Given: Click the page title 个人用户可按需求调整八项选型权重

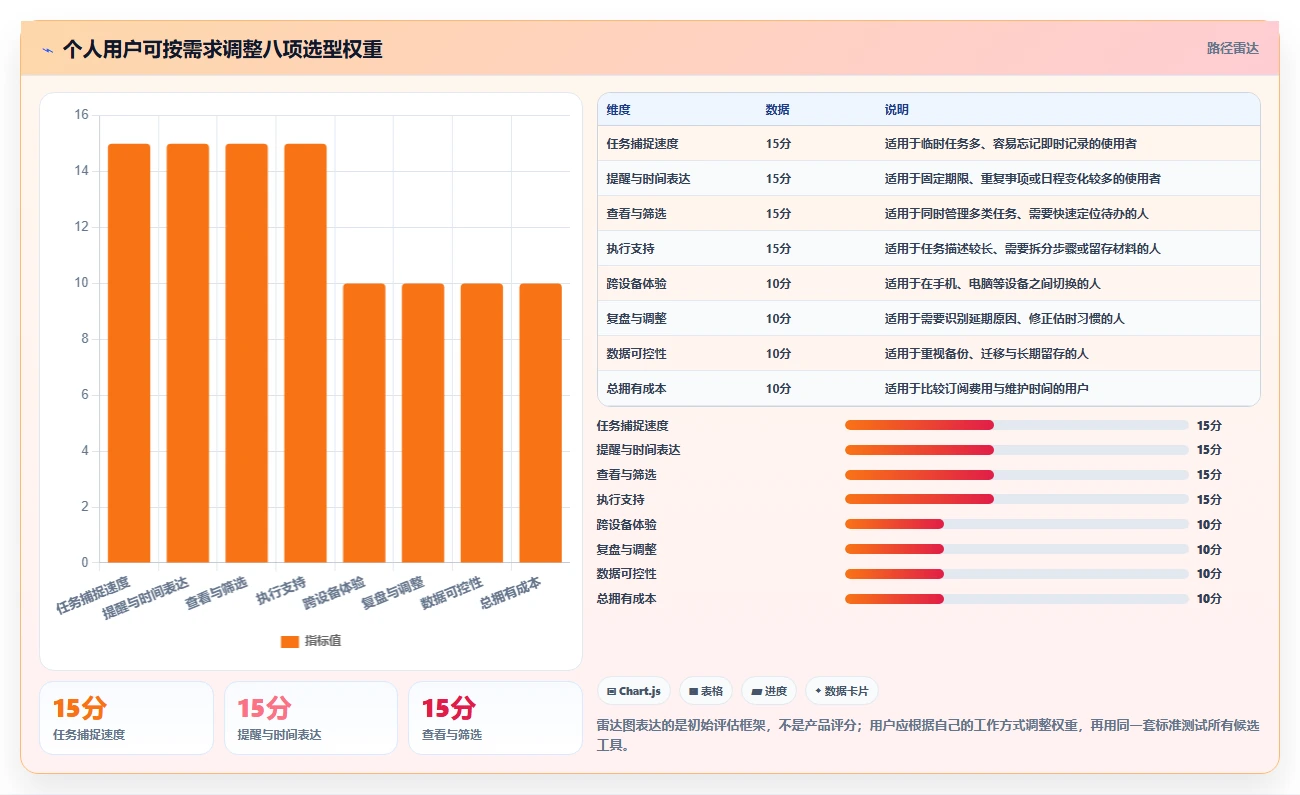Looking at the screenshot, I should (222, 49).
